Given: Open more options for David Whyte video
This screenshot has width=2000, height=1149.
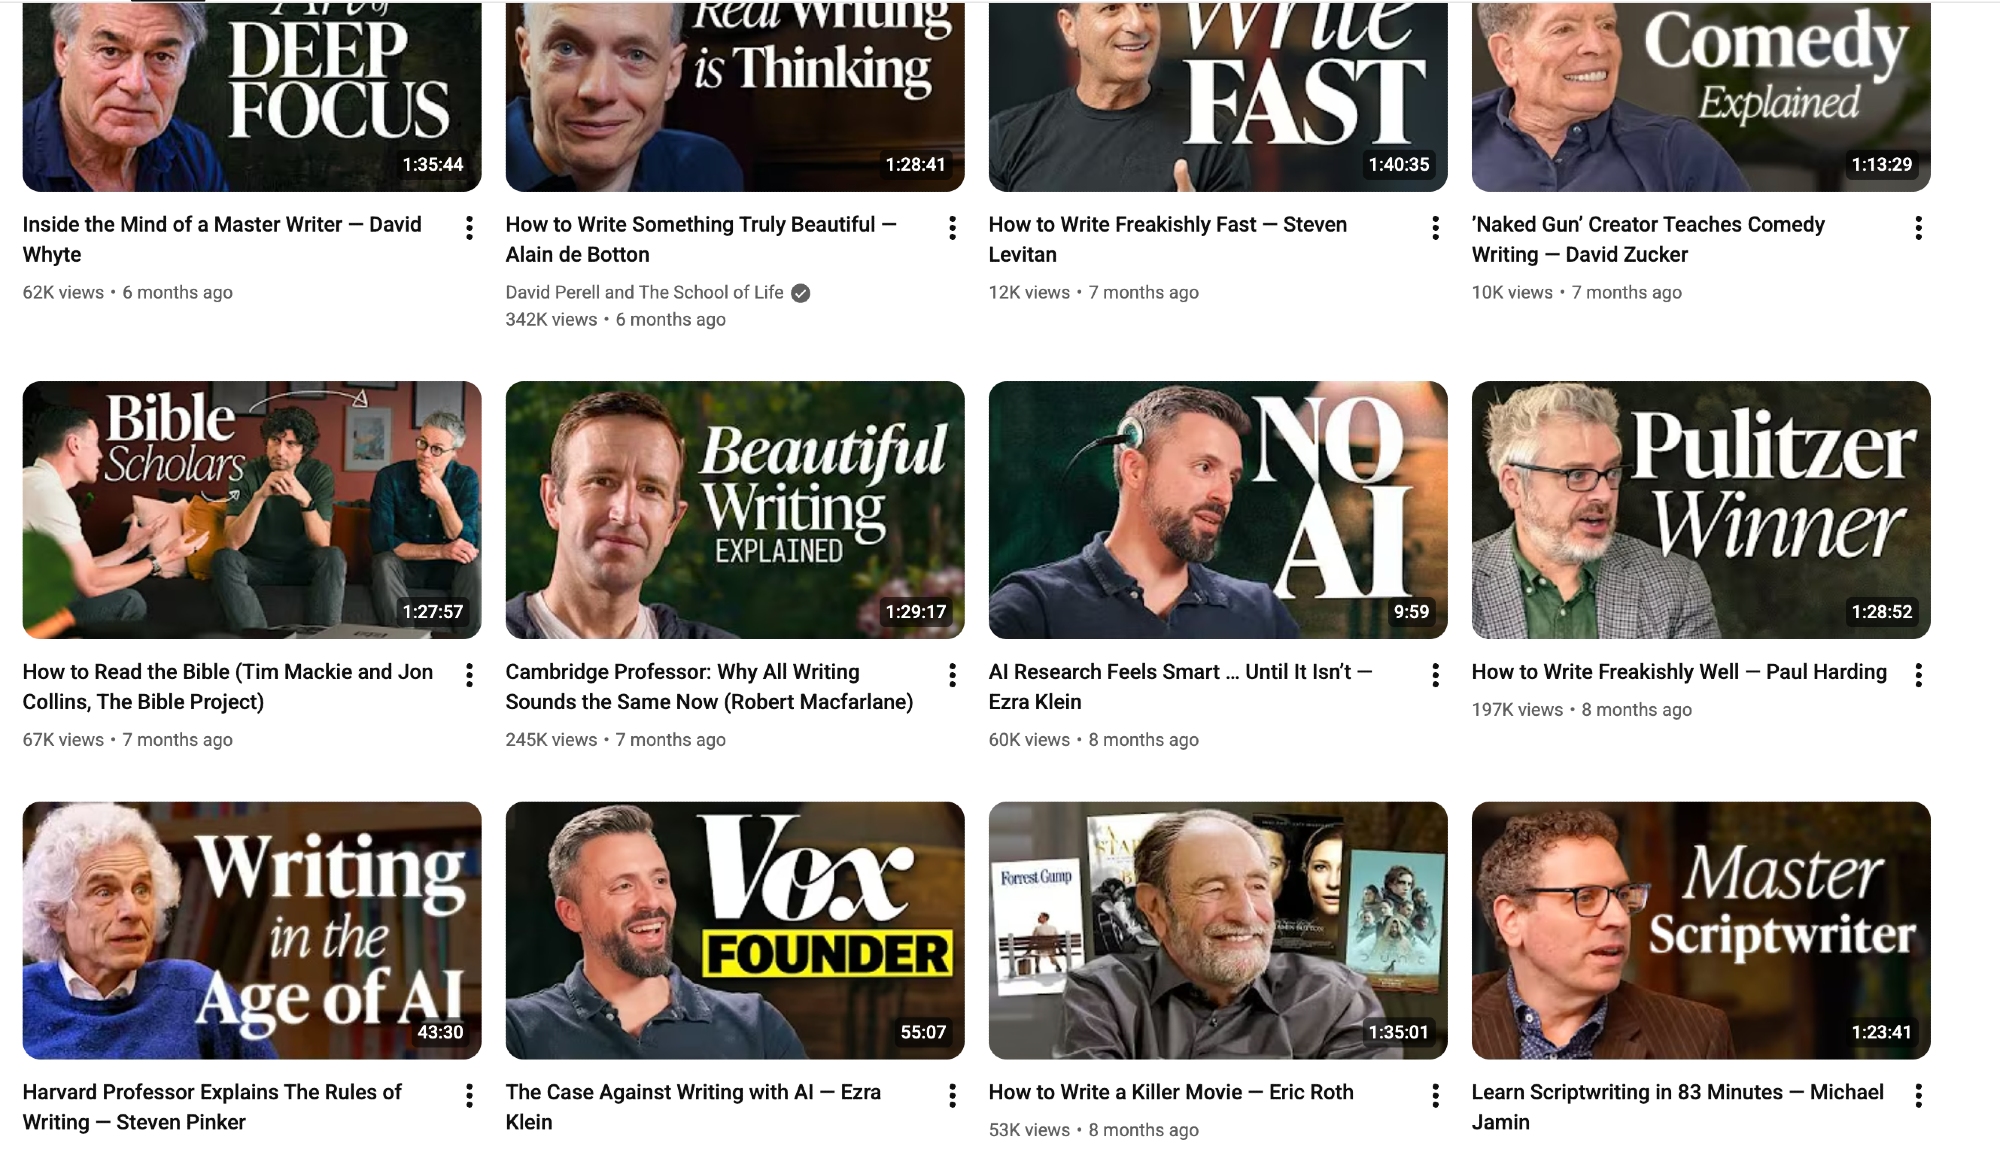Looking at the screenshot, I should 469,228.
